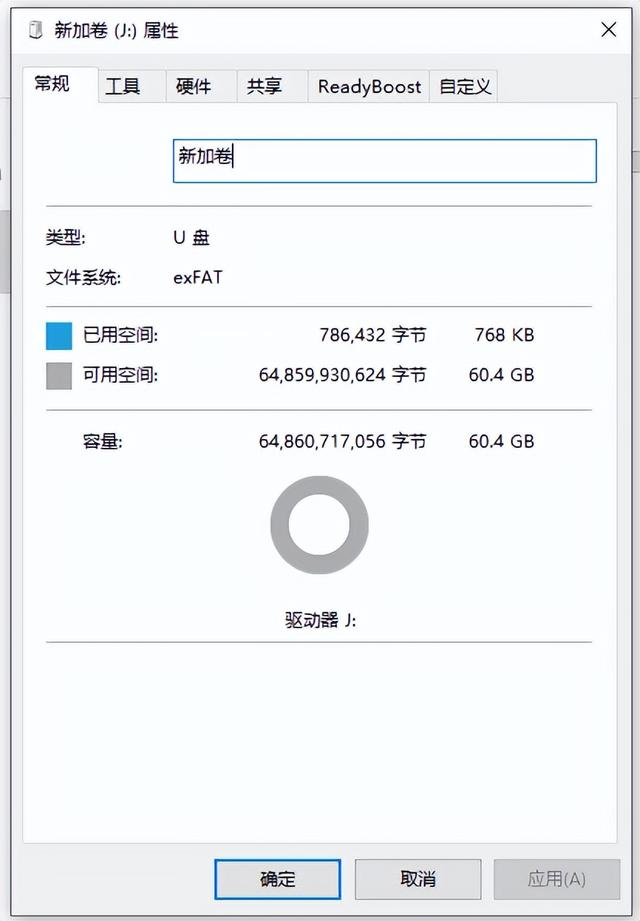Click the exFAT file system value
The width and height of the screenshot is (640, 921).
[198, 277]
